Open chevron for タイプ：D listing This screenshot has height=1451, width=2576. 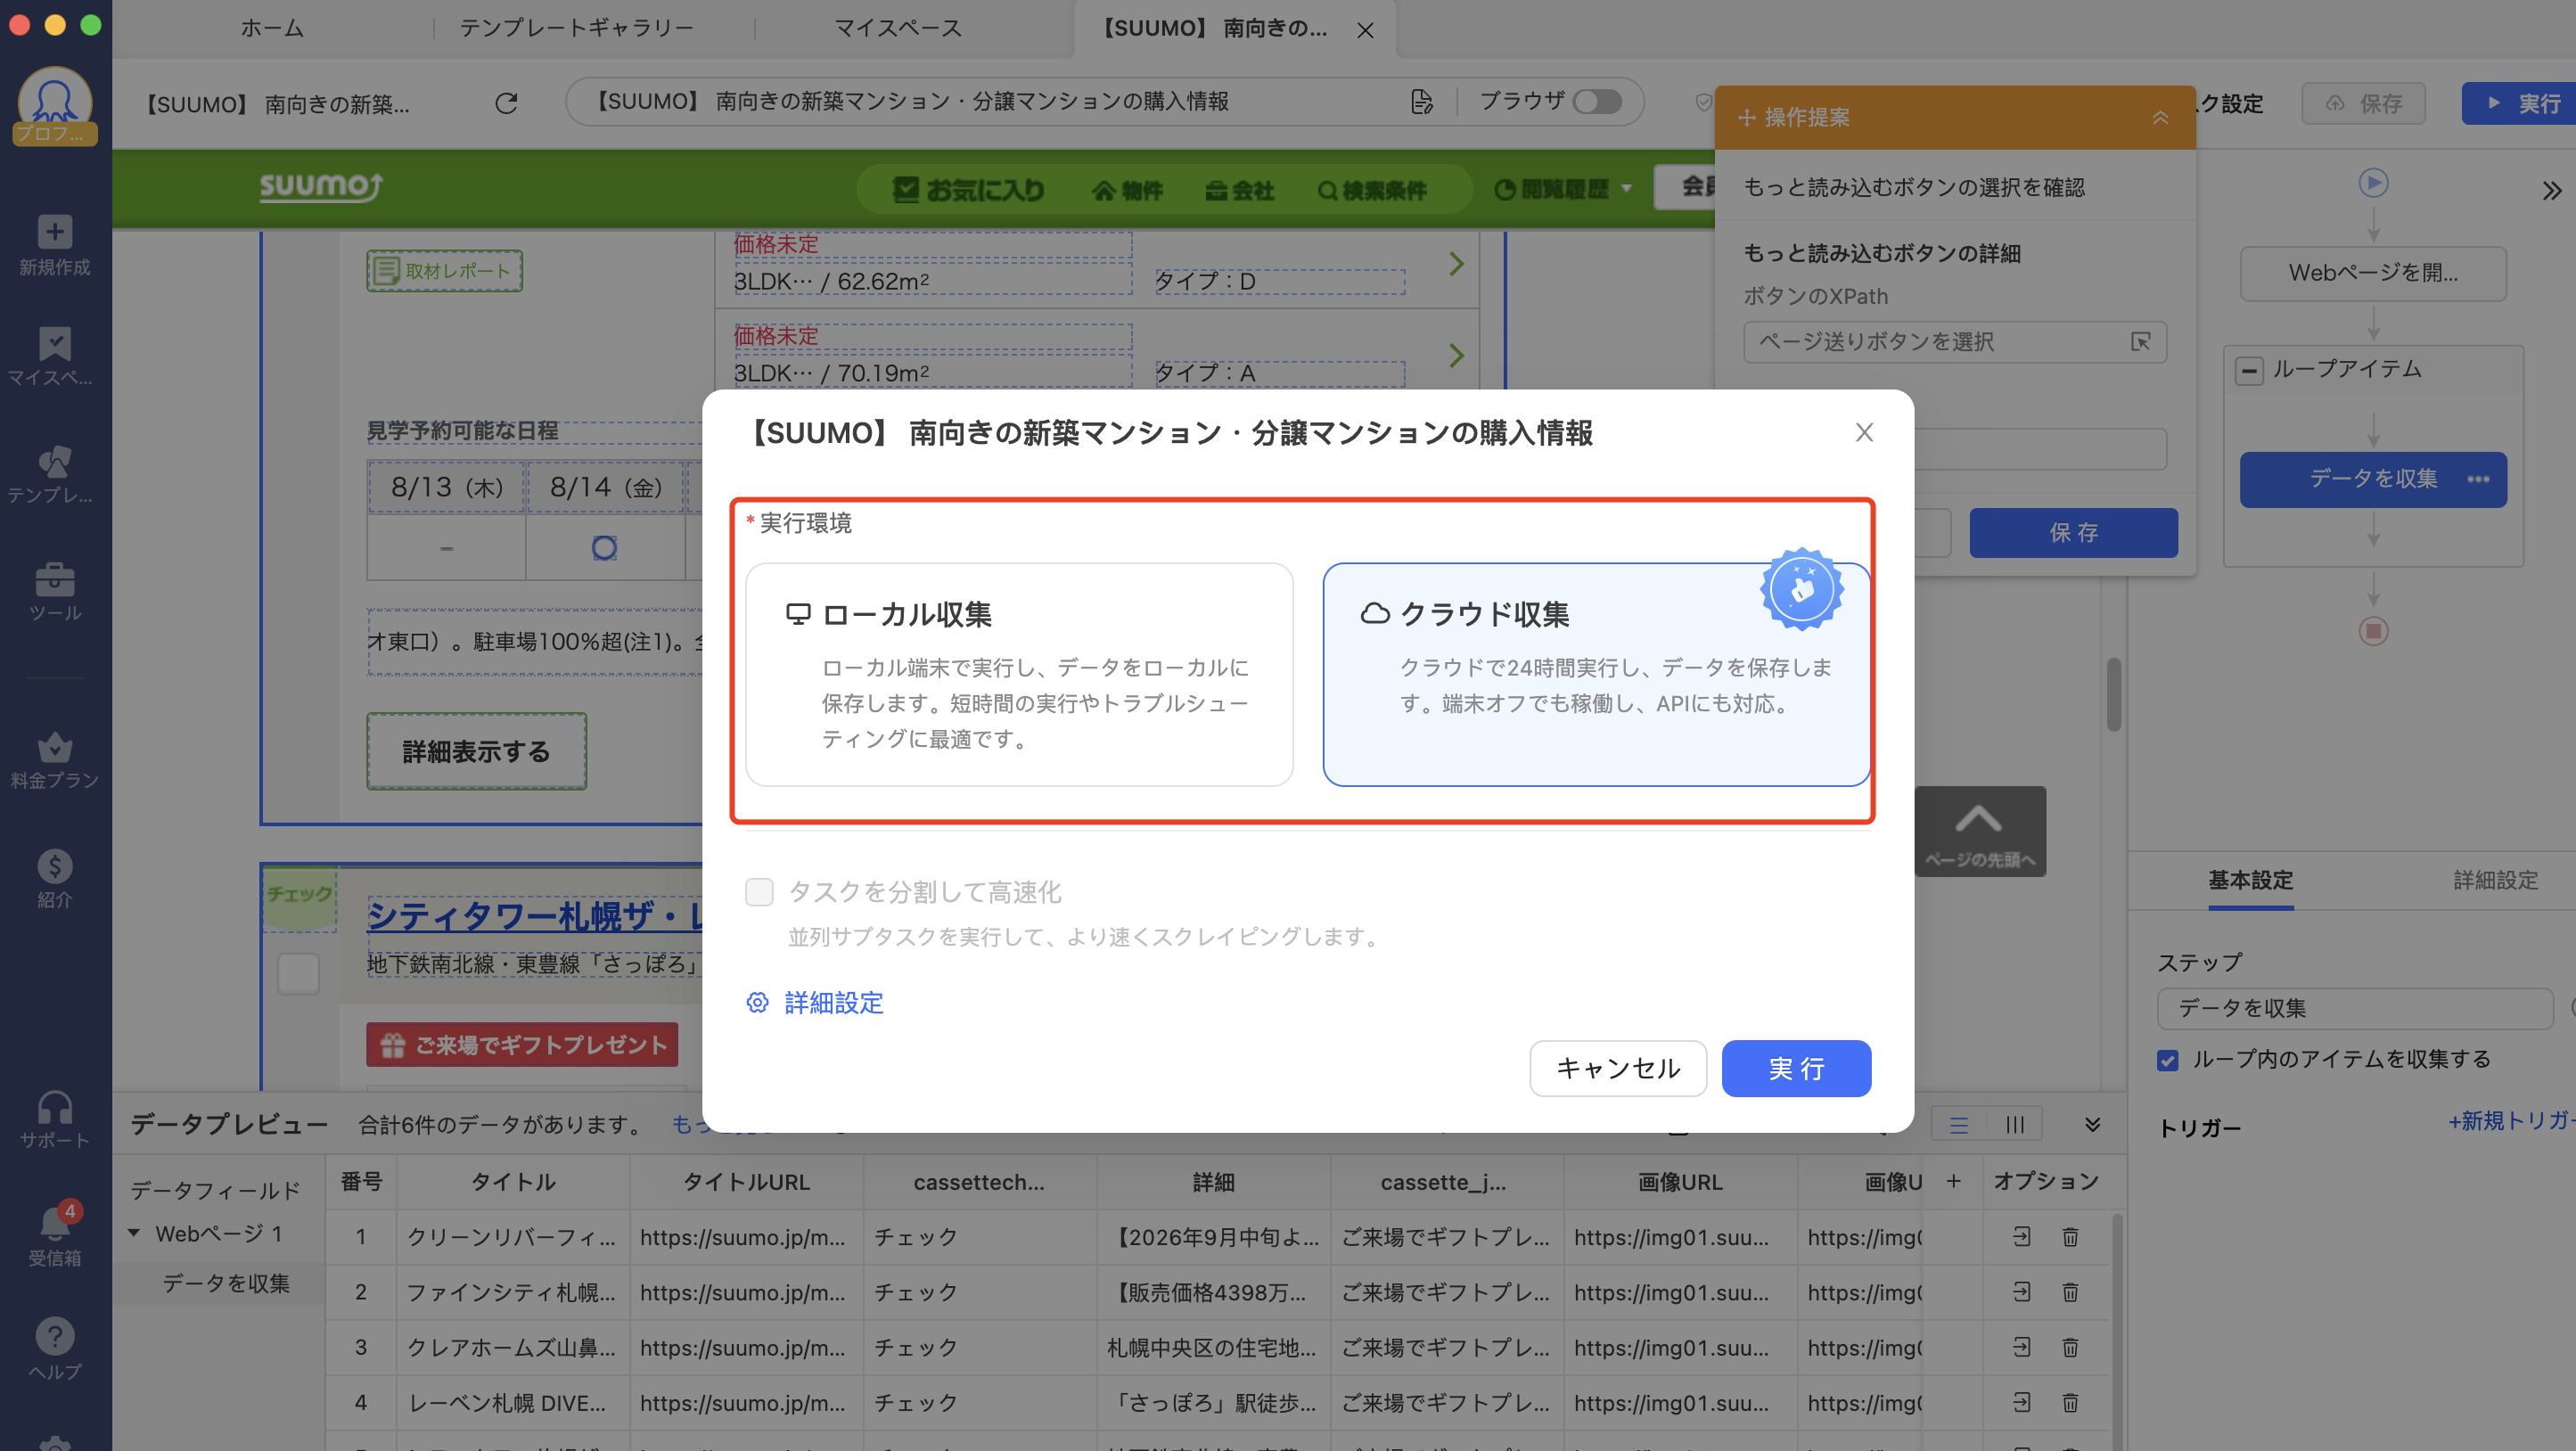click(x=1456, y=264)
